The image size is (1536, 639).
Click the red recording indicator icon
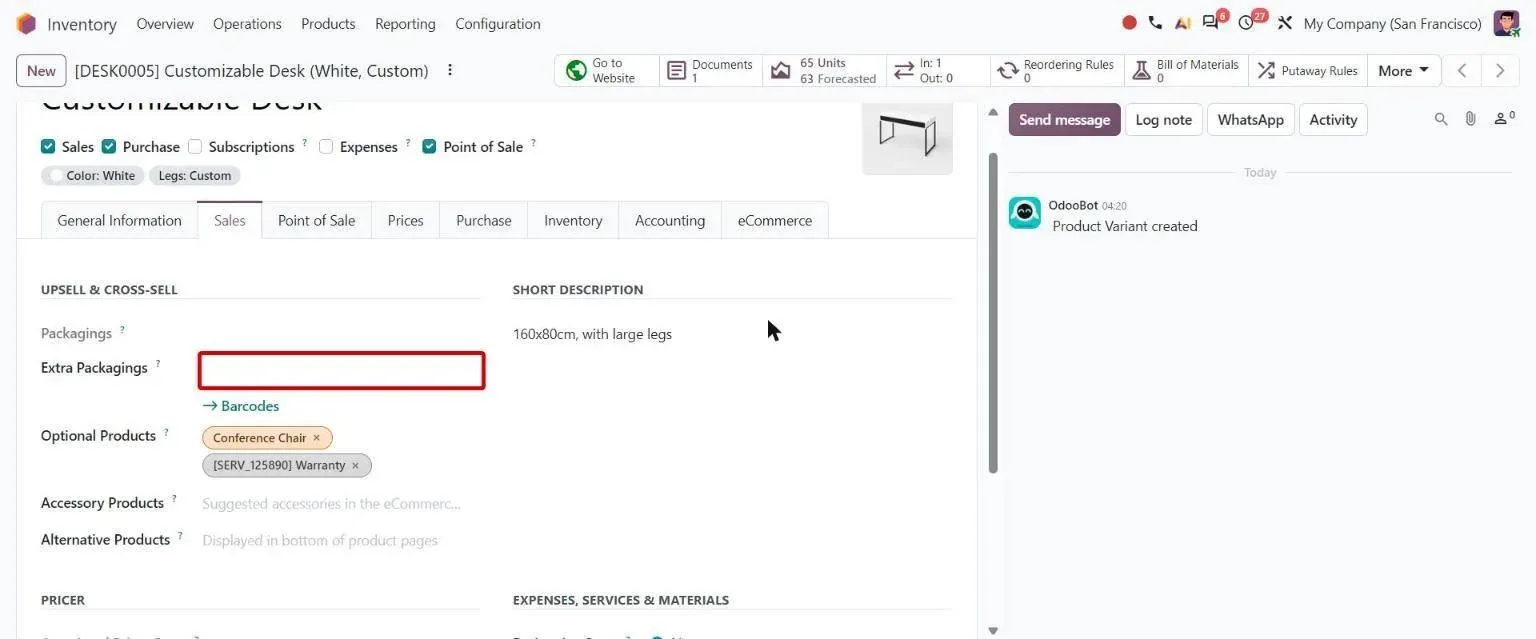click(x=1129, y=23)
